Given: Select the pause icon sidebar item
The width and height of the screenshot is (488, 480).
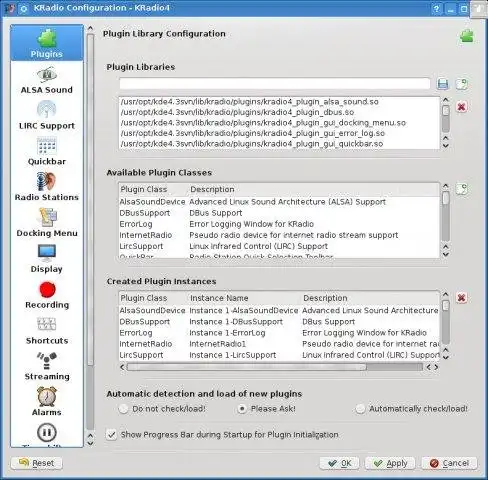Looking at the screenshot, I should (47, 433).
